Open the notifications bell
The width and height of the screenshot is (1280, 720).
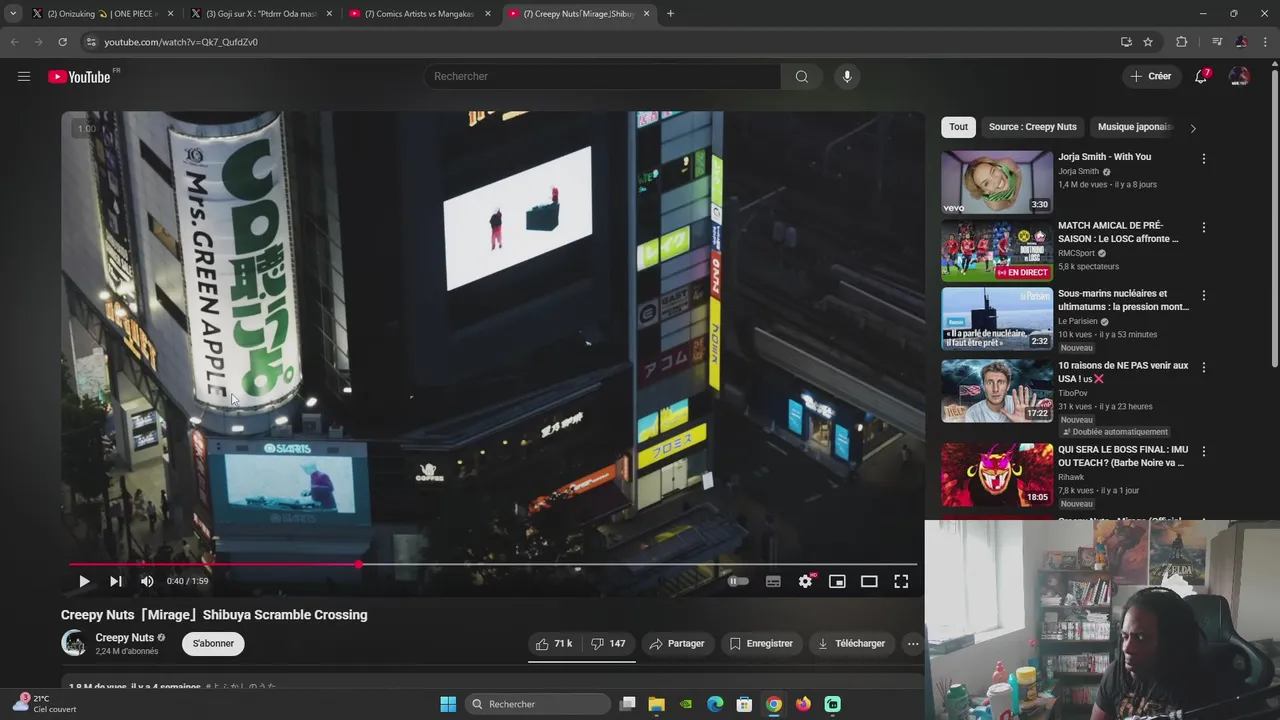point(1201,76)
